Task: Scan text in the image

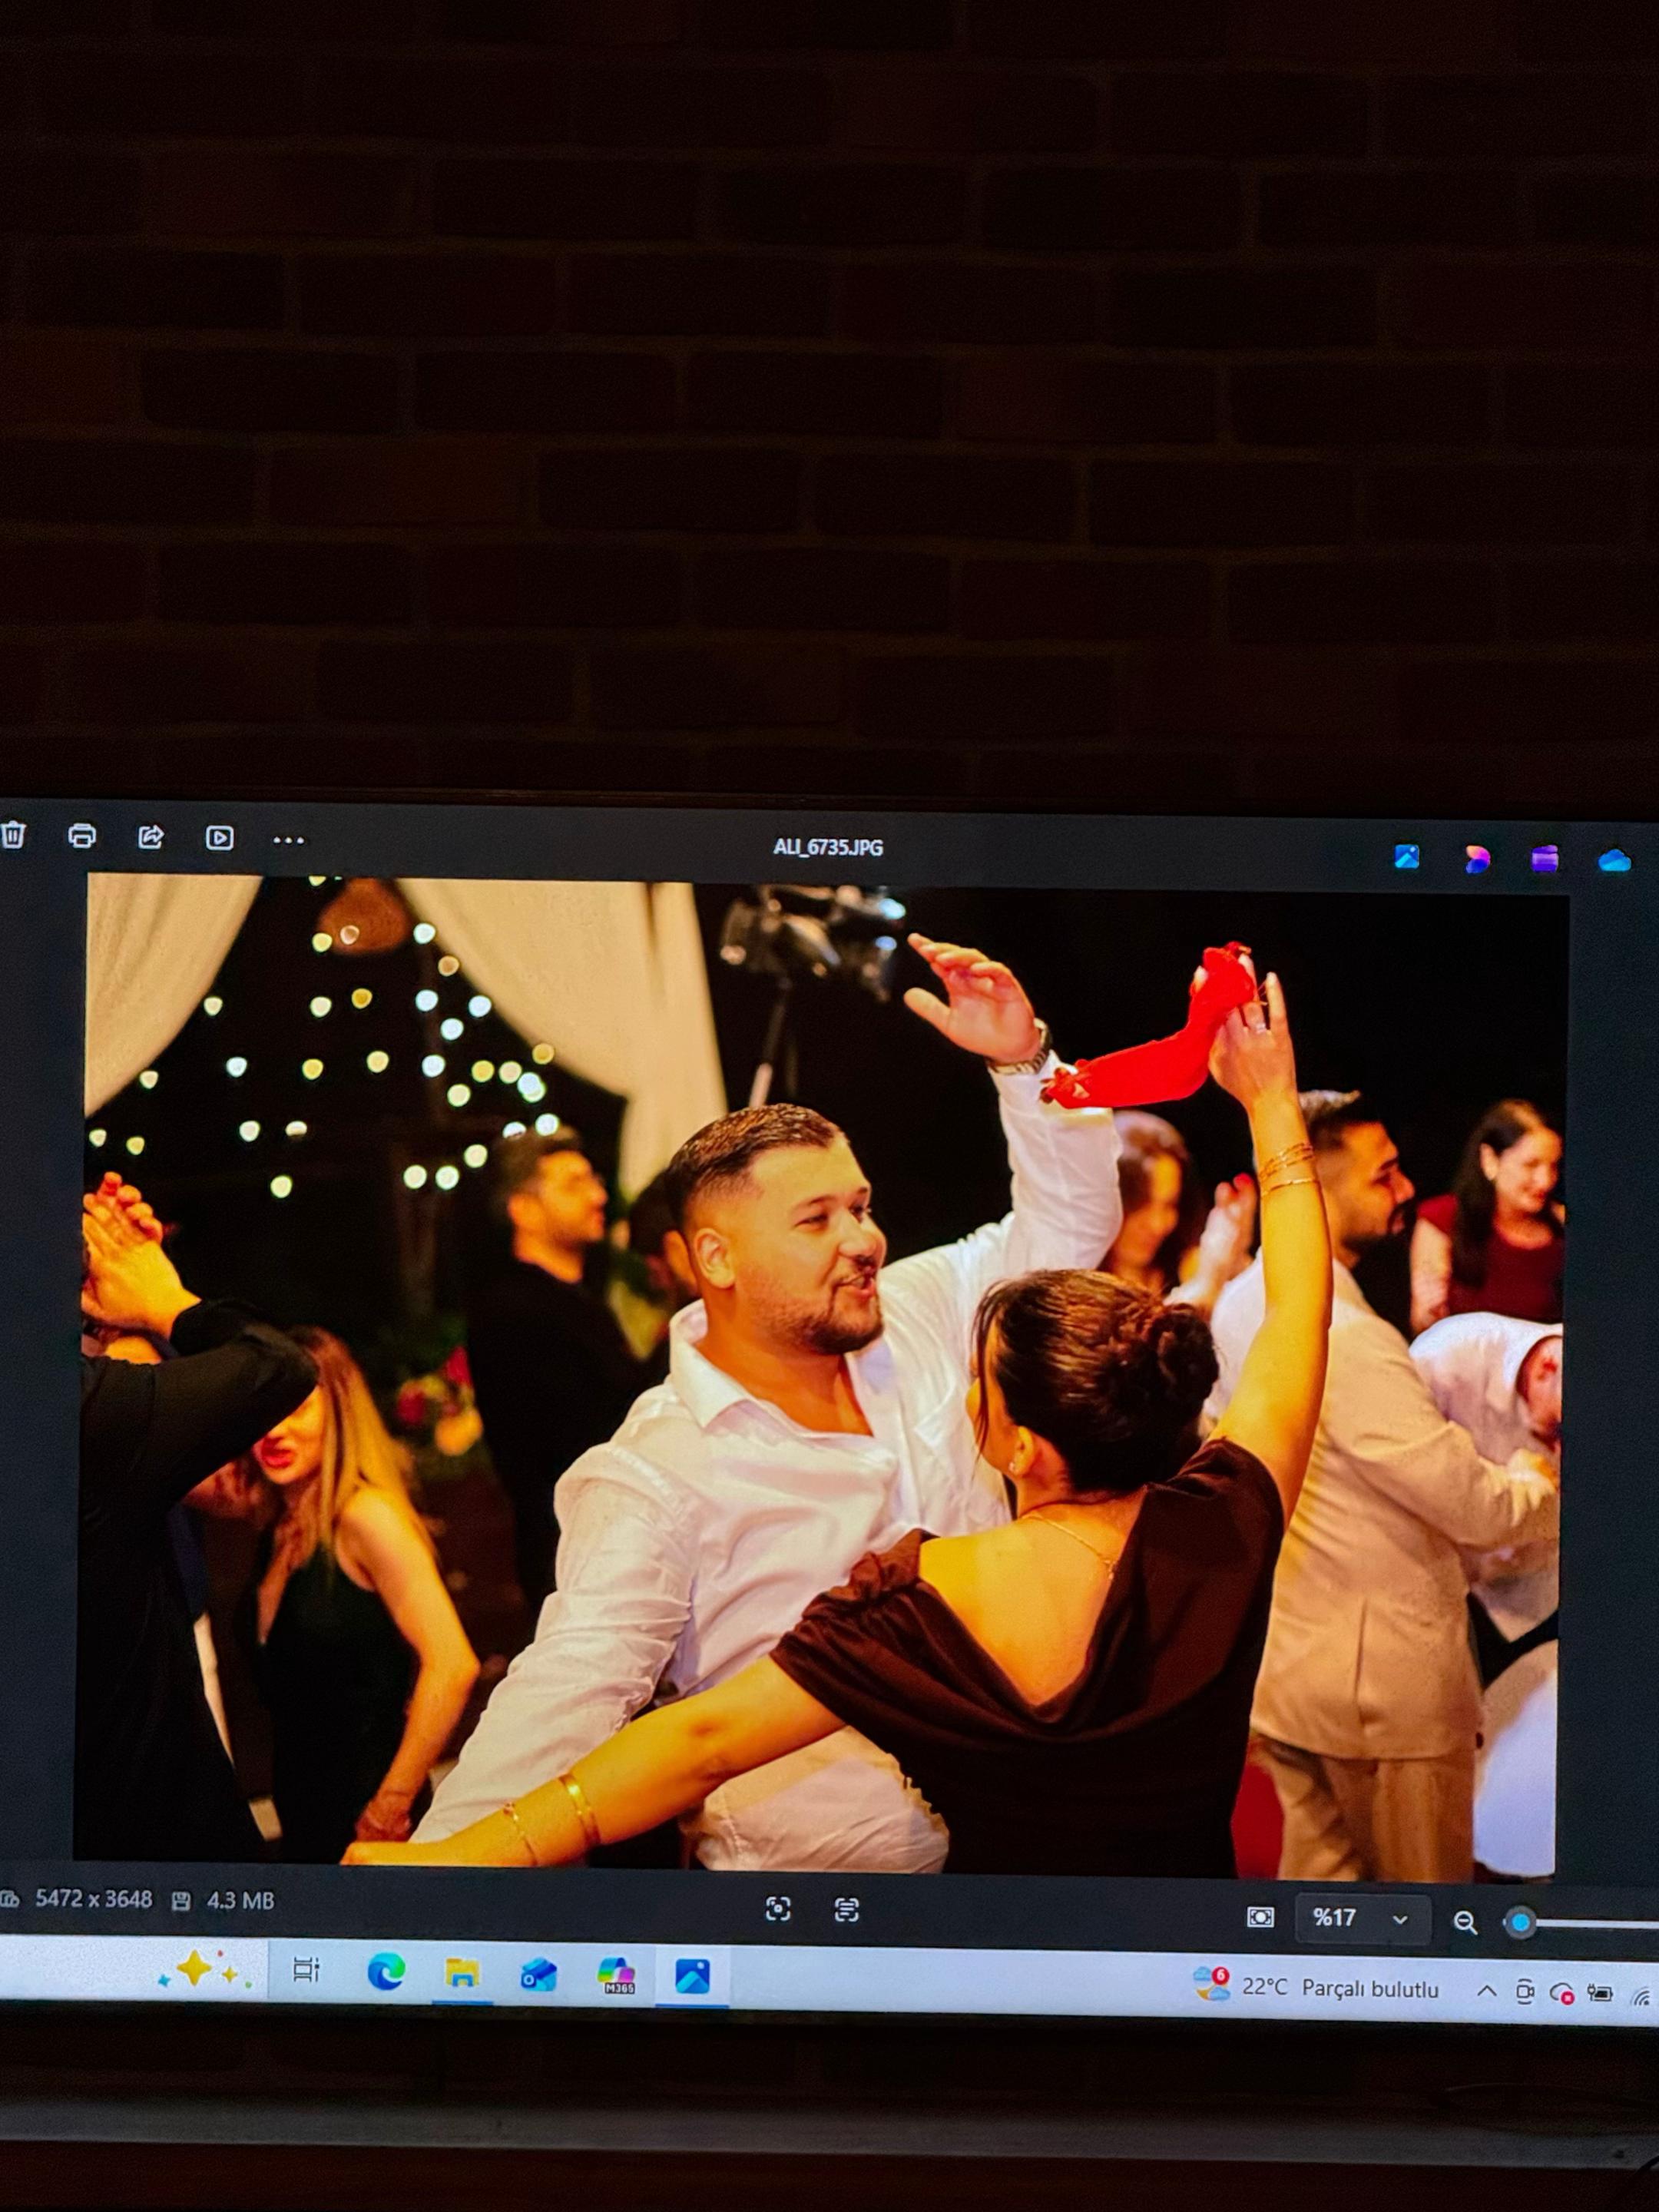Action: (846, 1910)
